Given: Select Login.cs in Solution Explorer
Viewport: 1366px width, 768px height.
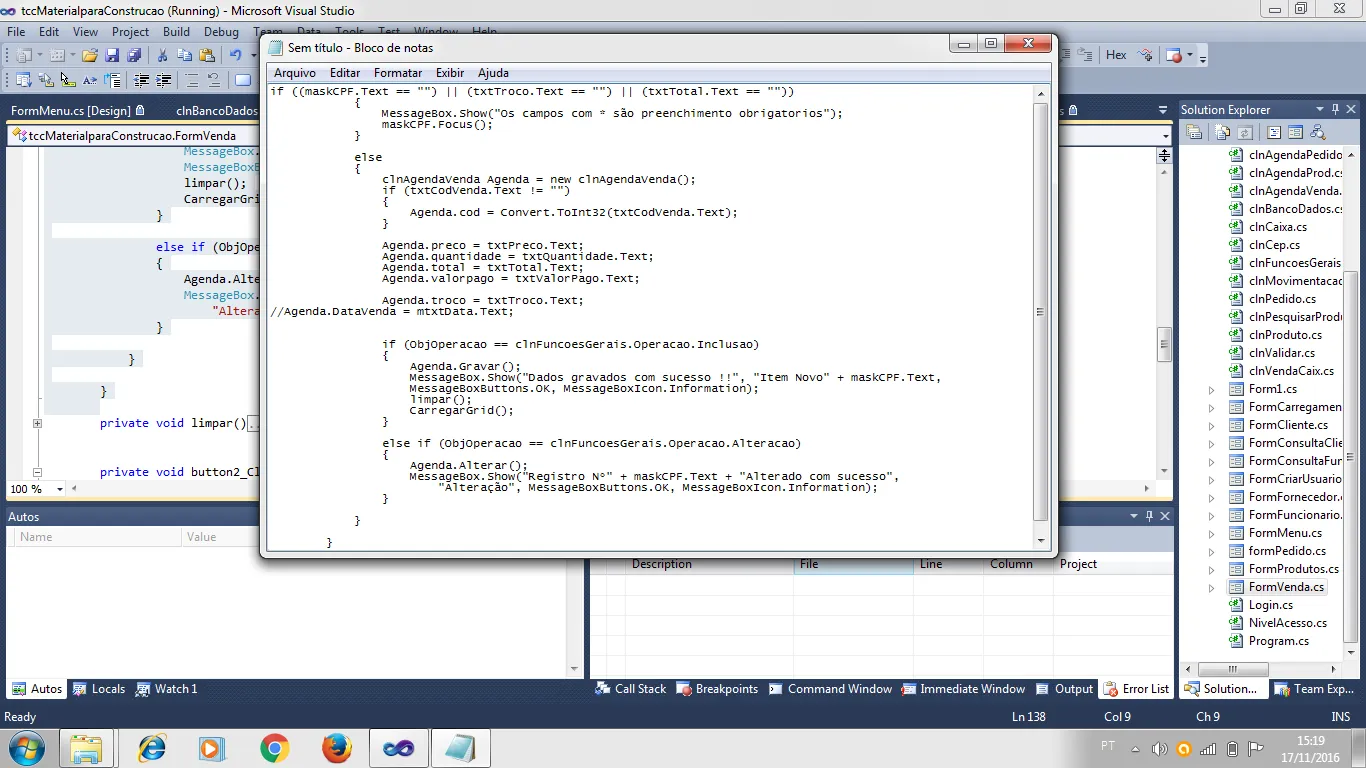Looking at the screenshot, I should tap(1271, 605).
